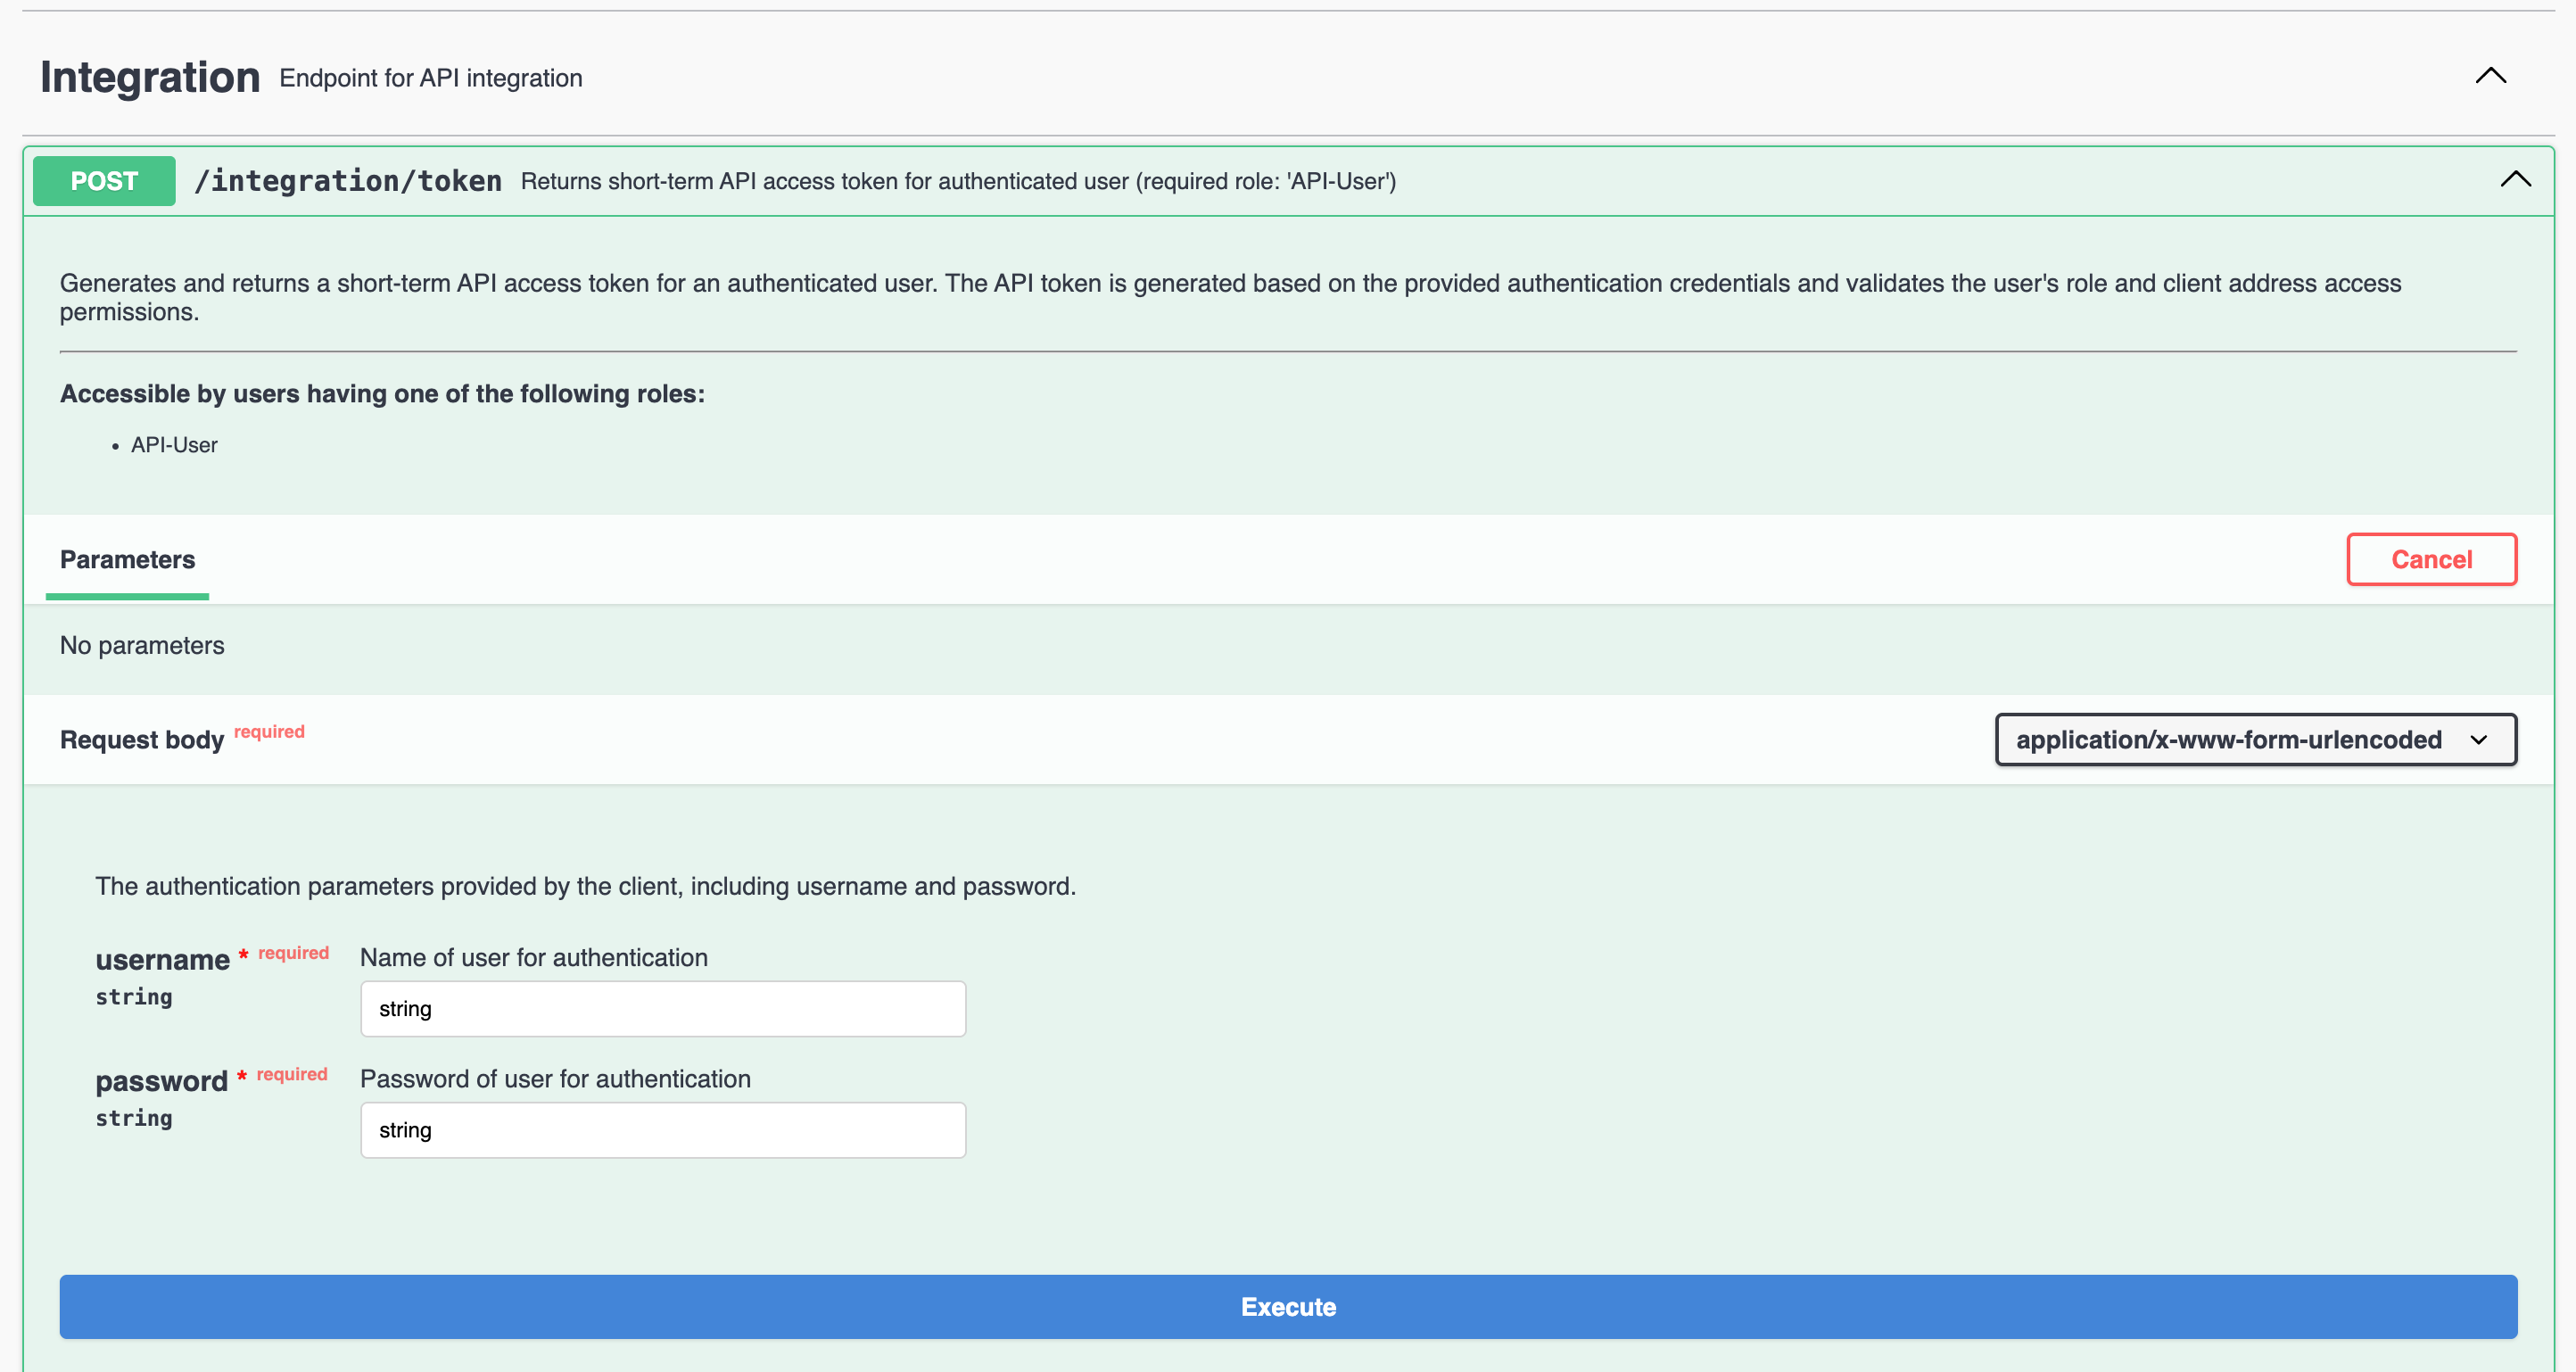Click the username parameter label
Viewport: 2576px width, 1372px height.
coord(162,960)
